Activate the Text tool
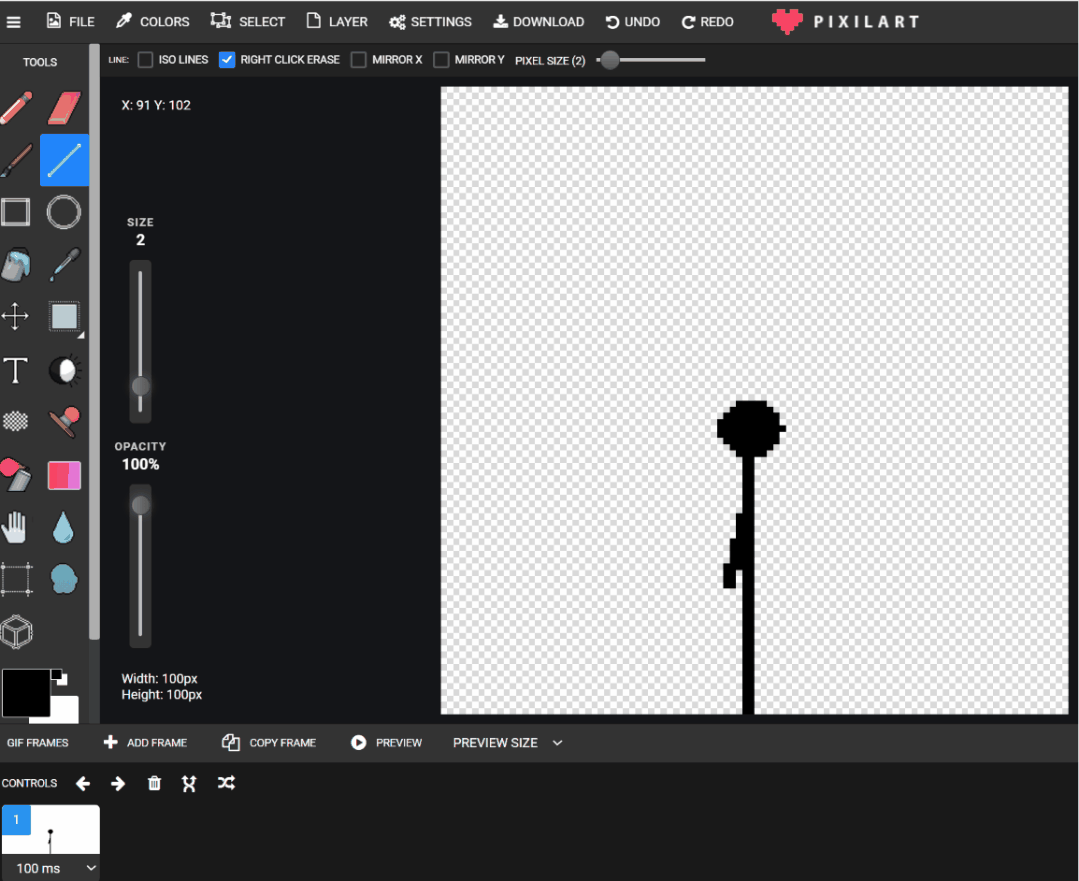The width and height of the screenshot is (1079, 881). pos(16,370)
